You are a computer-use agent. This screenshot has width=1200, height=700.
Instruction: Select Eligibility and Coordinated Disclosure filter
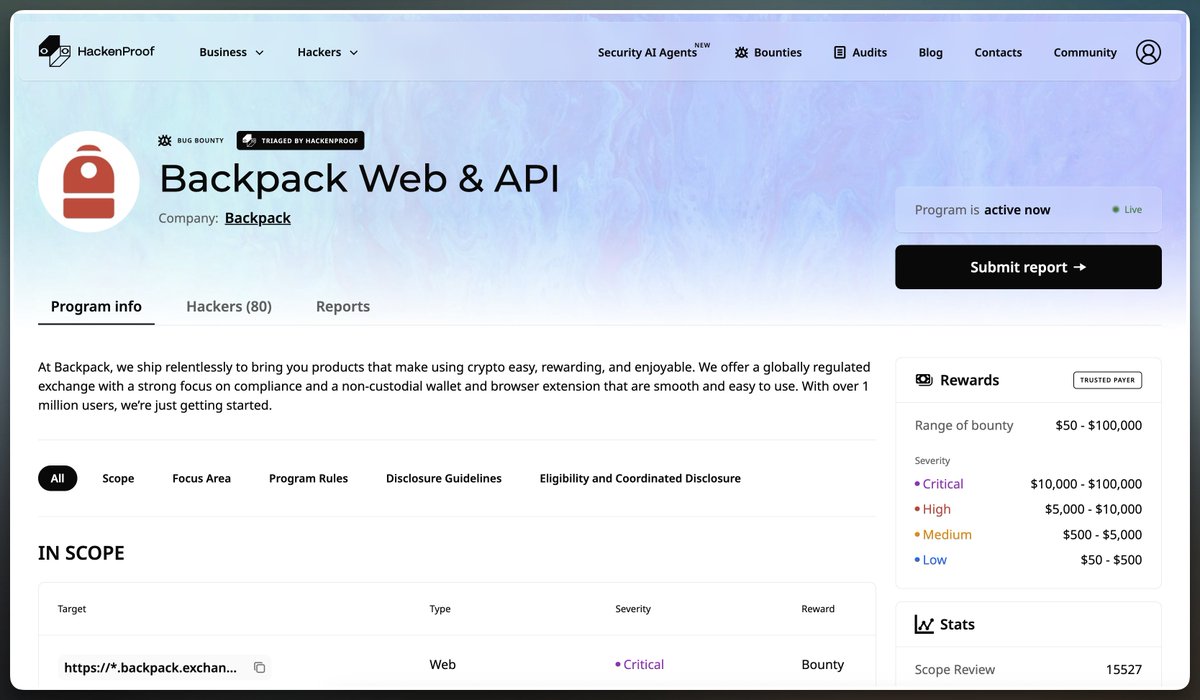click(640, 478)
